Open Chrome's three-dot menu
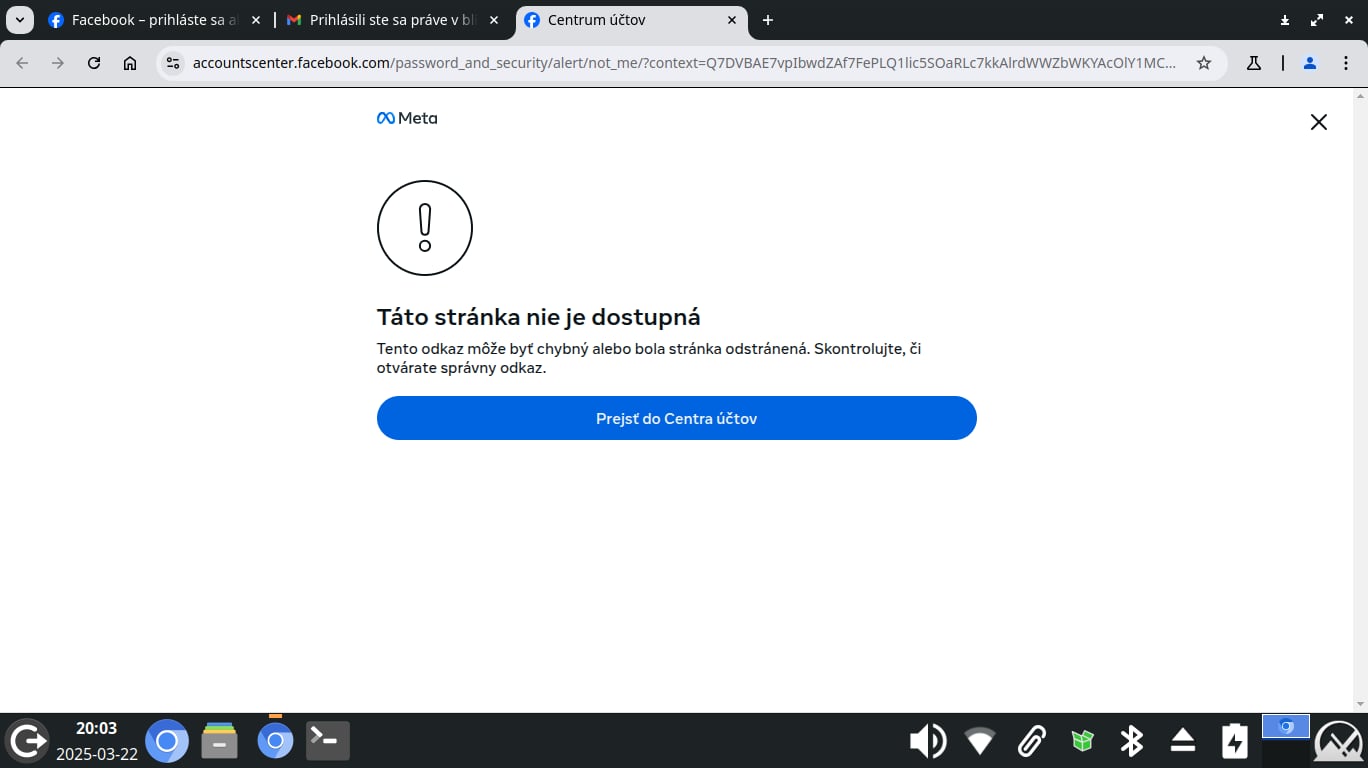The width and height of the screenshot is (1368, 768). [x=1347, y=62]
